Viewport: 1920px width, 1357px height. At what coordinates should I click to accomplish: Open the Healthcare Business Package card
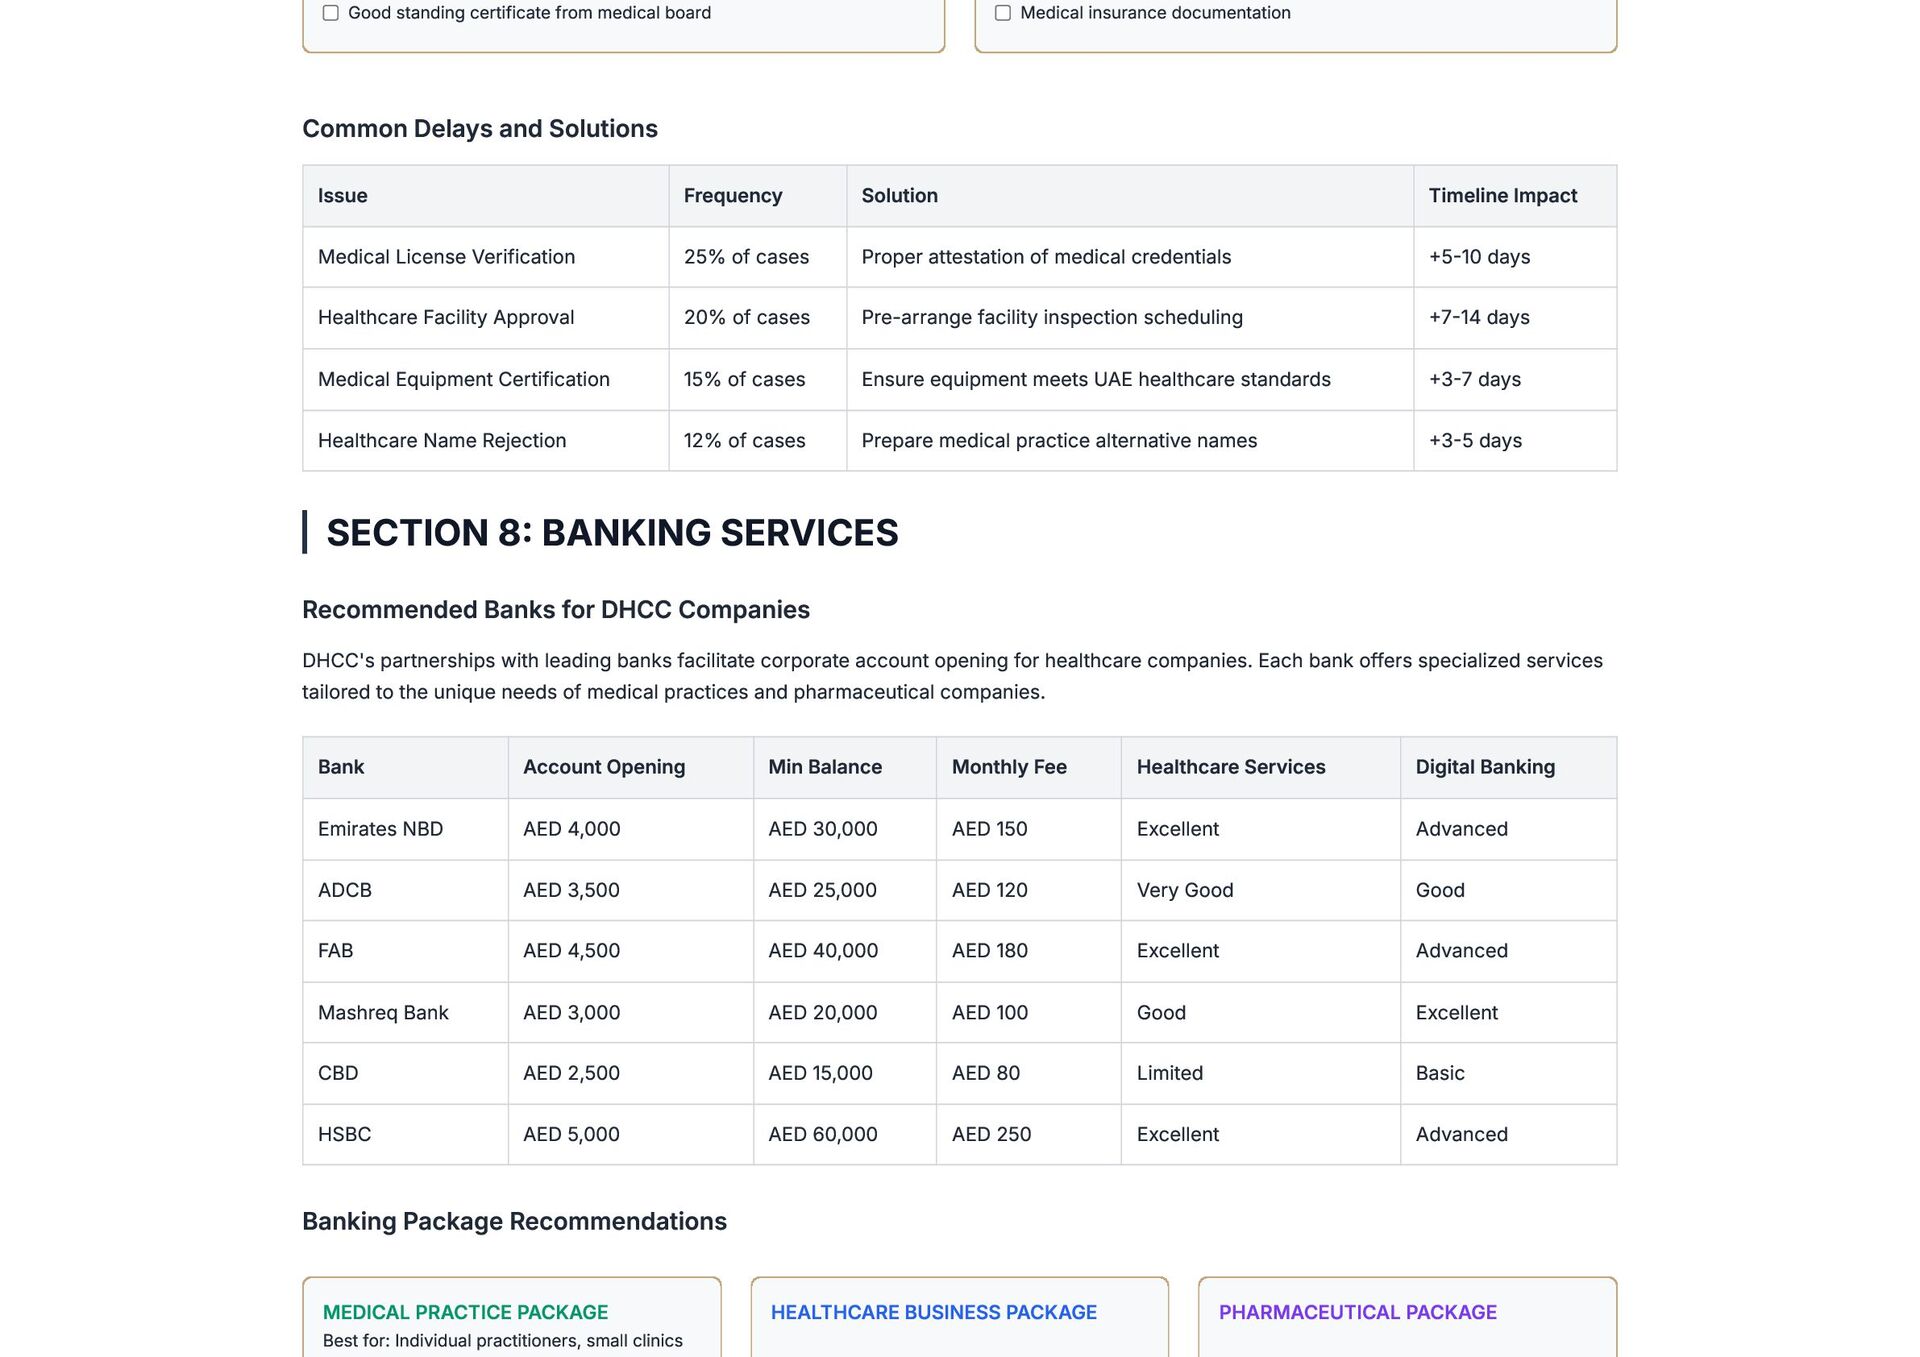(x=933, y=1312)
